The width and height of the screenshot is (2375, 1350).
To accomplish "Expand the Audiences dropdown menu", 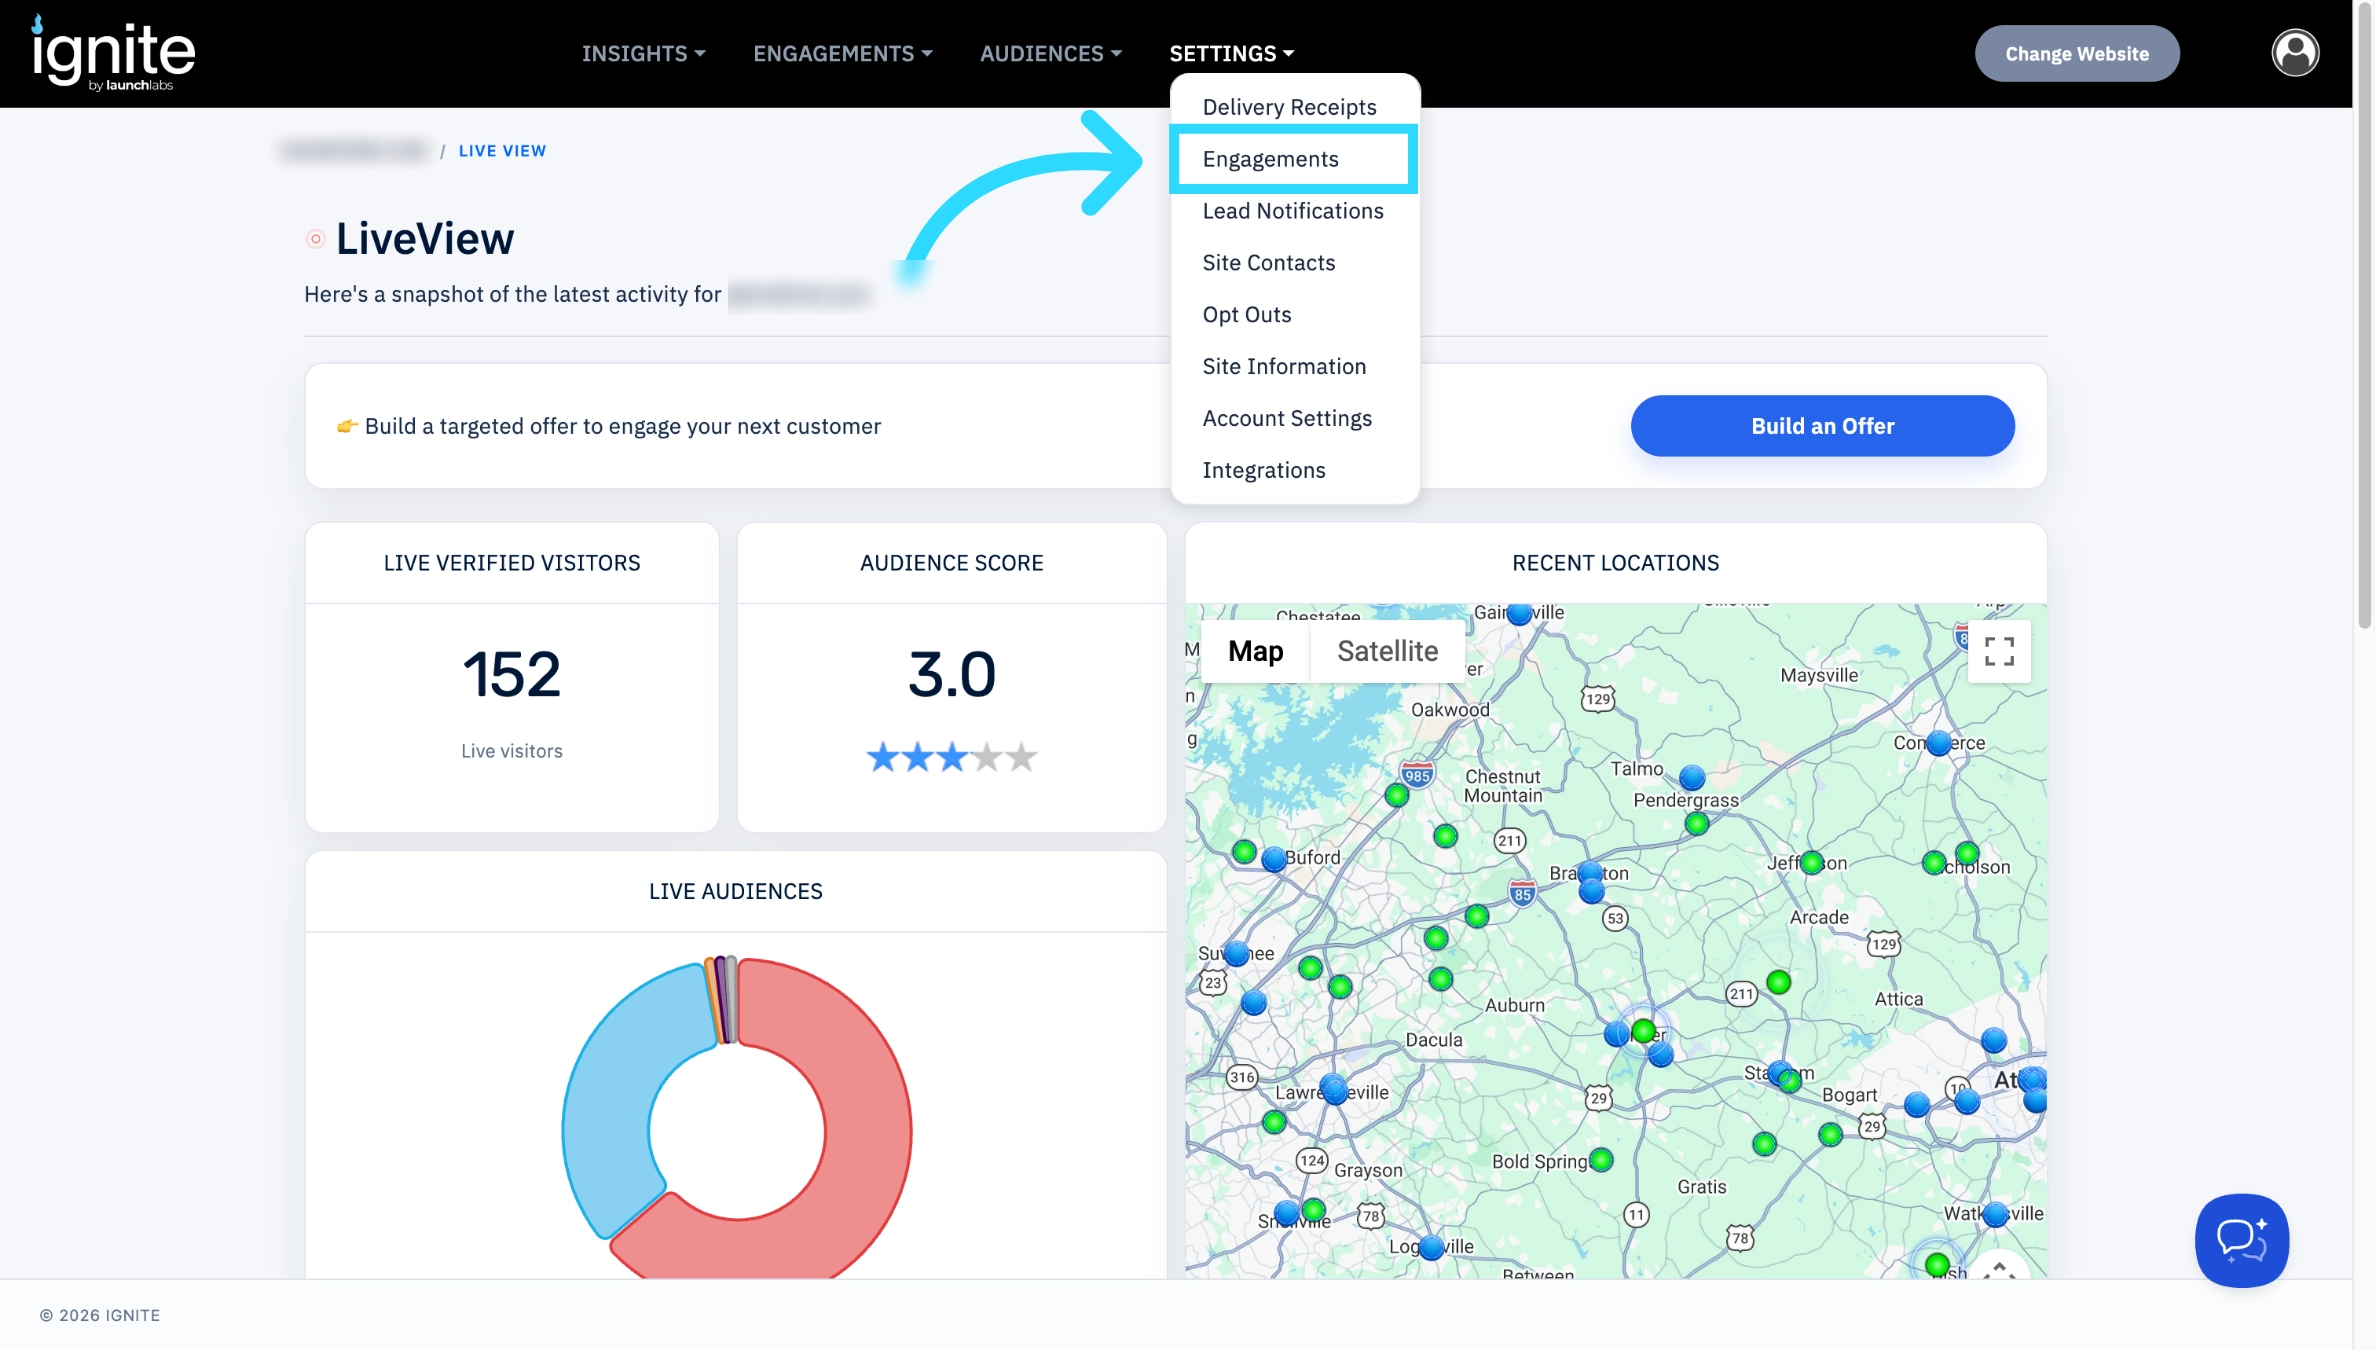I will (x=1050, y=53).
